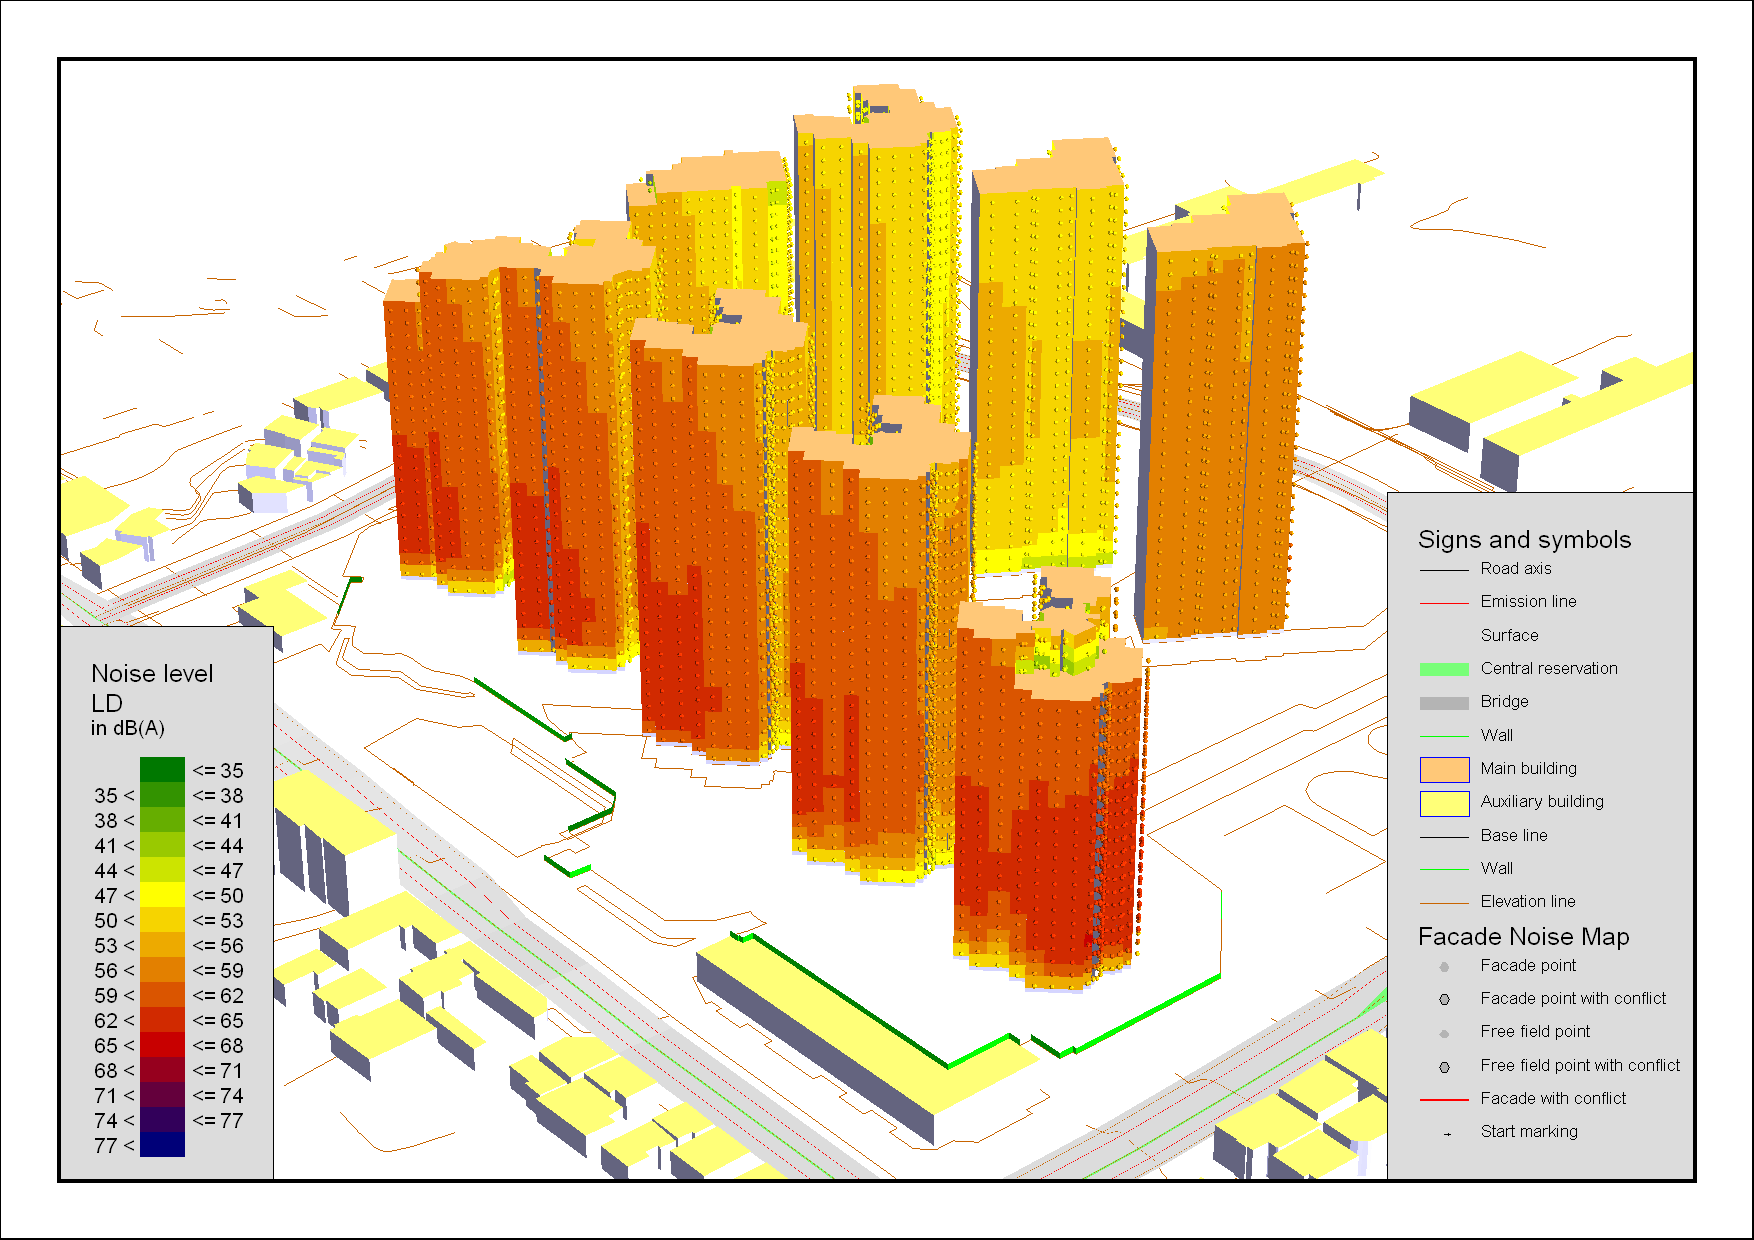
Task: Click the <= 59 orange legend swatch
Action: 162,969
